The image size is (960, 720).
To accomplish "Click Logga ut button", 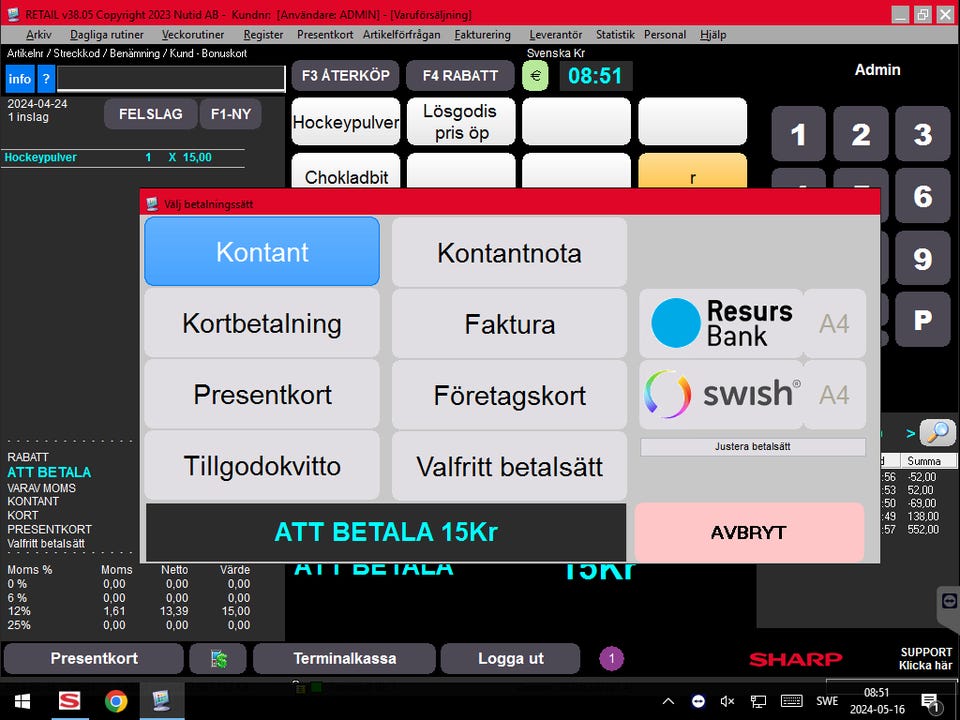I will click(x=511, y=658).
